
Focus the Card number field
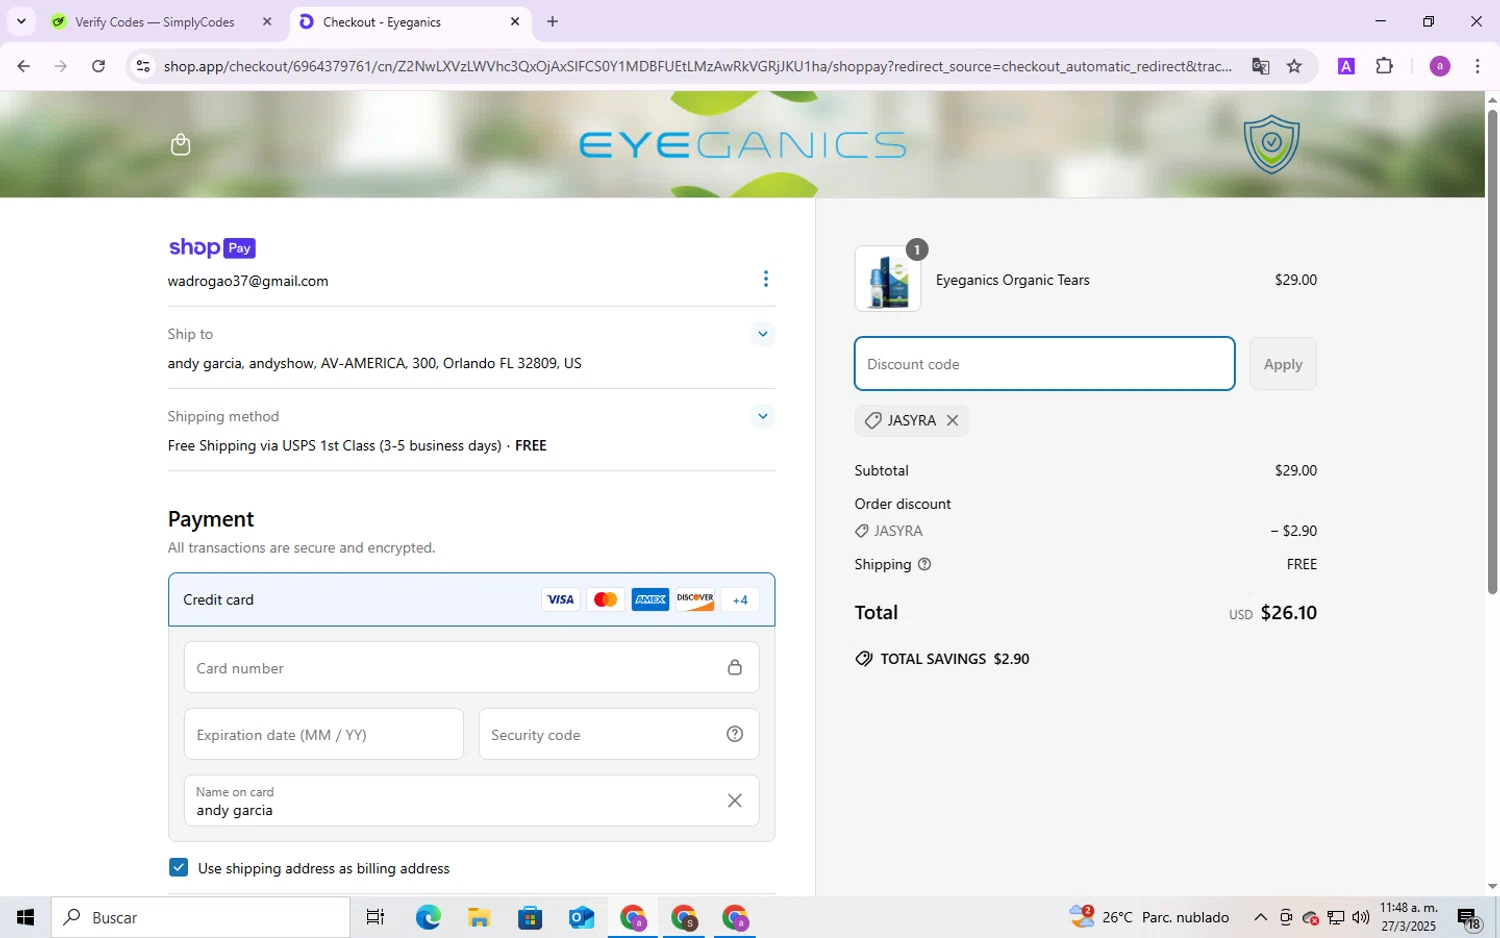[x=471, y=668]
